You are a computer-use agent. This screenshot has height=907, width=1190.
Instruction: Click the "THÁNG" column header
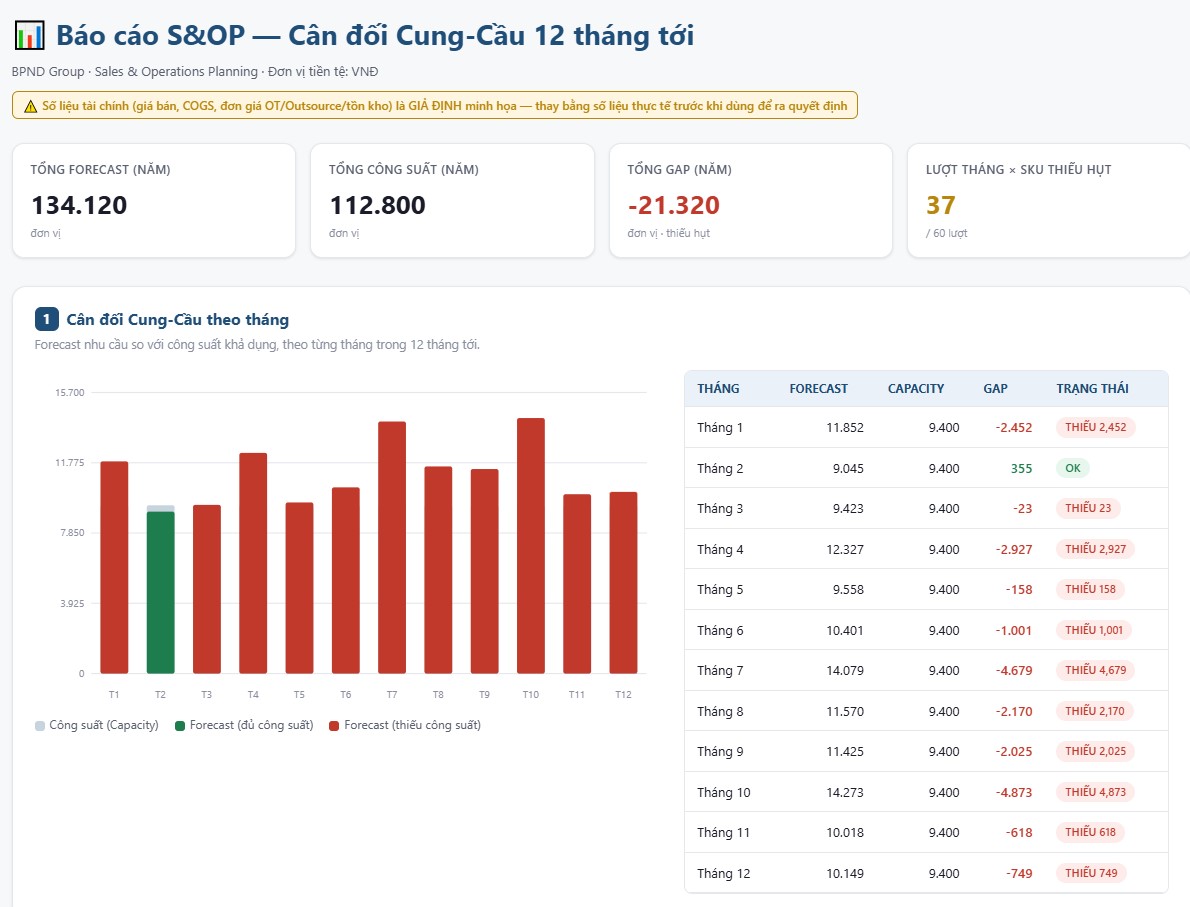coord(718,389)
